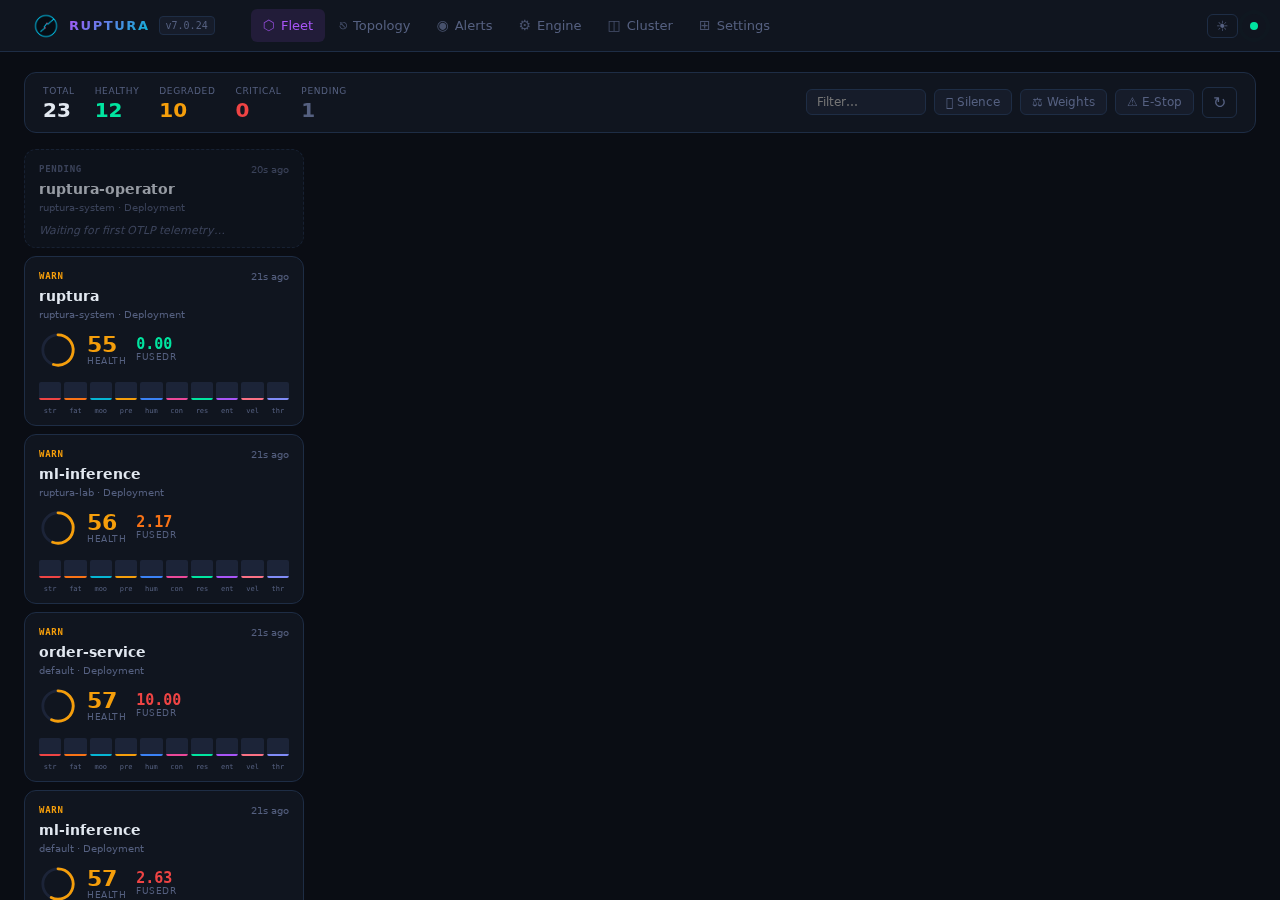Click the 'hum' signal bar on ruptura card
Screen dimensions: 1280x900
click(151, 391)
